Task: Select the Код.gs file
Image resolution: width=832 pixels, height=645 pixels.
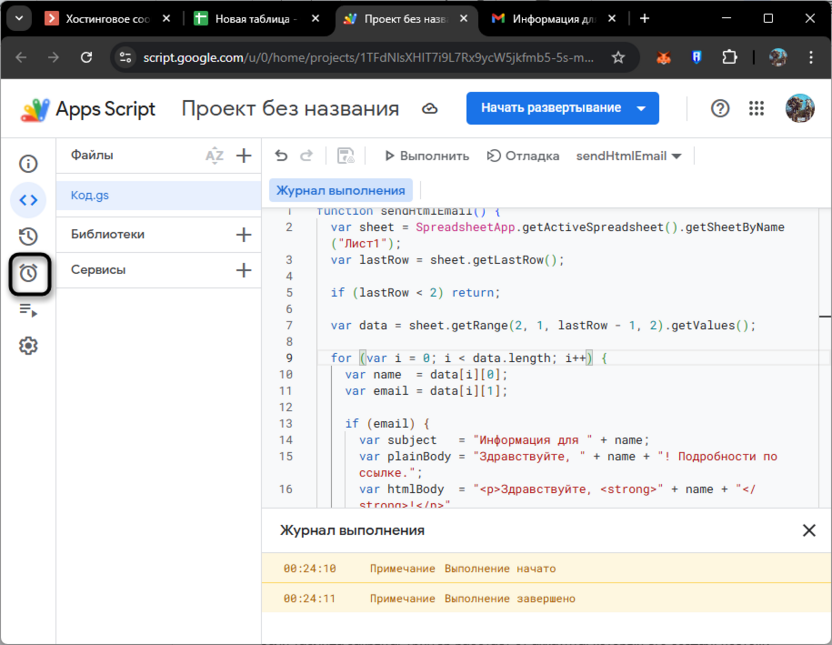Action: pos(91,194)
